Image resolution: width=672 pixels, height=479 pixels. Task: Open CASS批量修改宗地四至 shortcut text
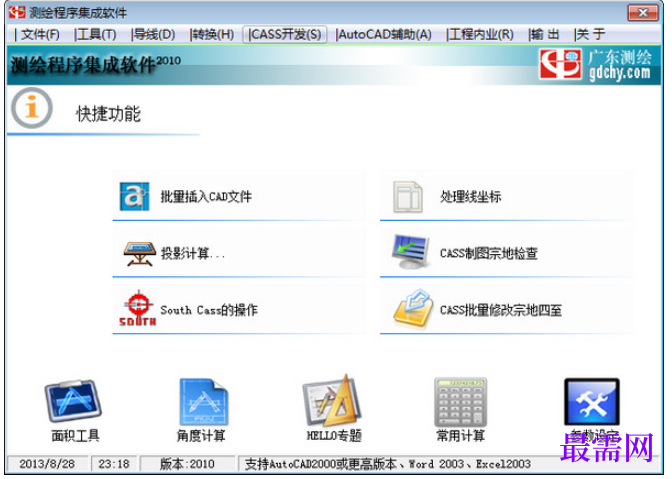[x=501, y=310]
